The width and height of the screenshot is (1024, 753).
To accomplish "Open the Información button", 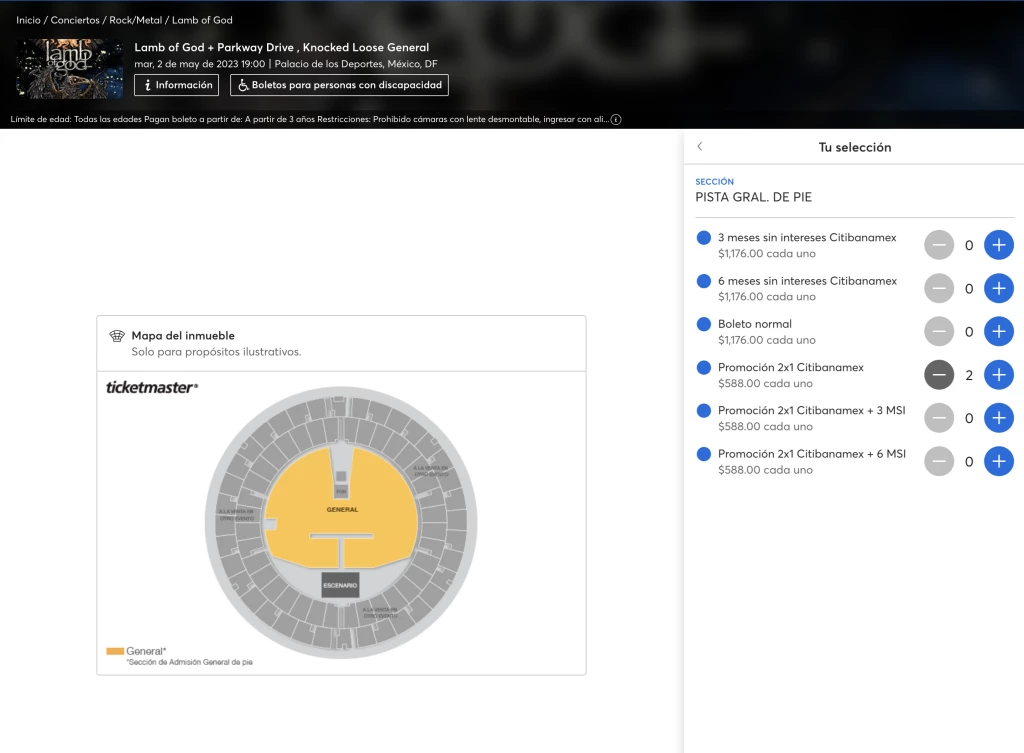I will pos(176,85).
